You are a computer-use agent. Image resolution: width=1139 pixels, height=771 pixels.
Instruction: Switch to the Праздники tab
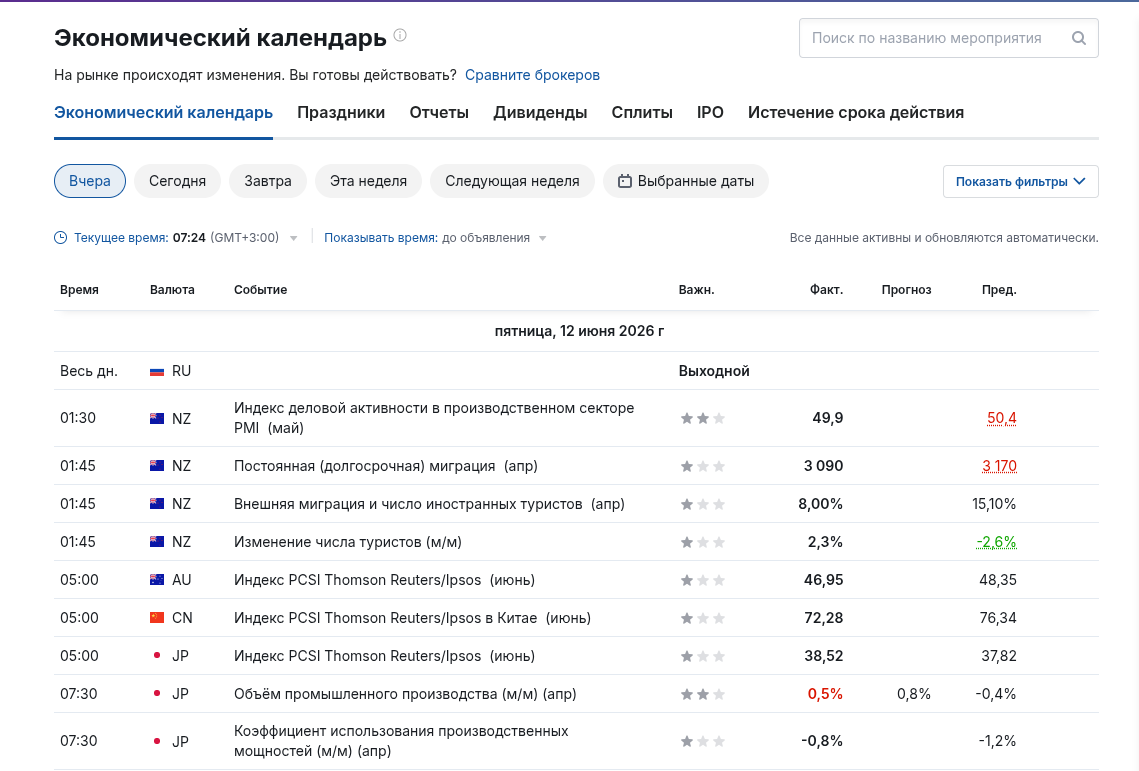(x=341, y=113)
